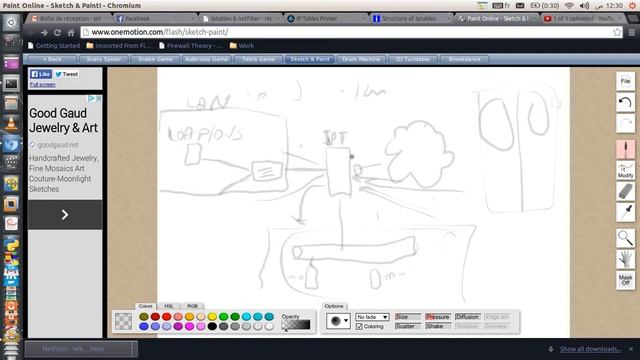Launch VLC from the launcher
This screenshot has width=640, height=360.
[x=11, y=123]
